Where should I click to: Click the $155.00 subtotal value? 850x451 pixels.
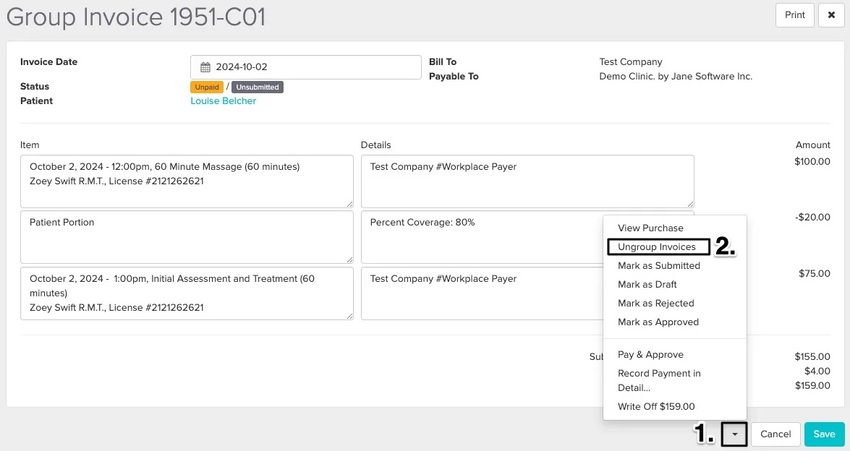tap(812, 357)
